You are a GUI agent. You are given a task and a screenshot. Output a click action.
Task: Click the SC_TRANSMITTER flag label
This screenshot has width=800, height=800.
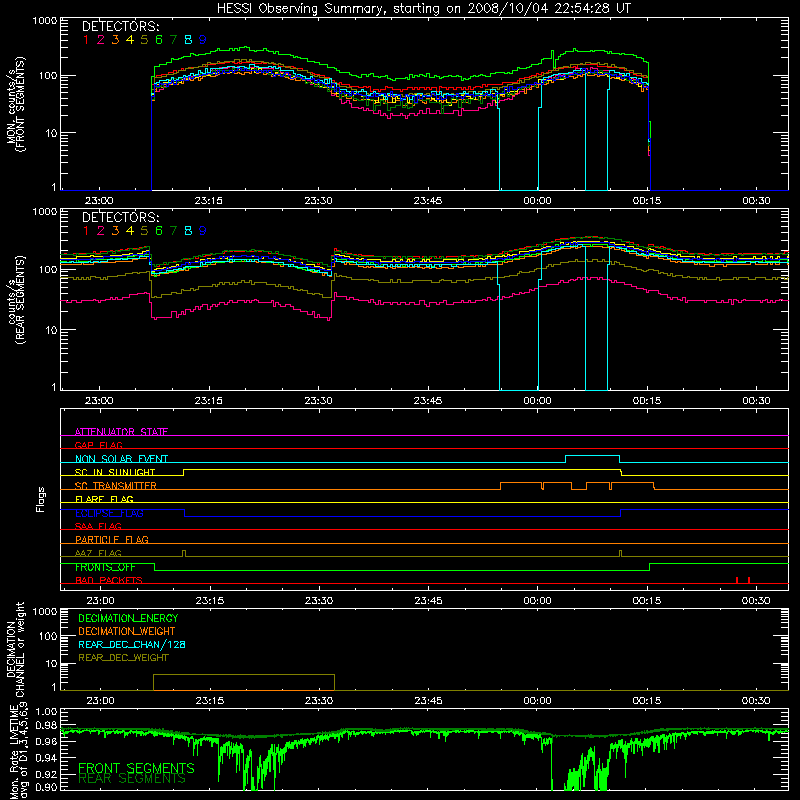115,485
